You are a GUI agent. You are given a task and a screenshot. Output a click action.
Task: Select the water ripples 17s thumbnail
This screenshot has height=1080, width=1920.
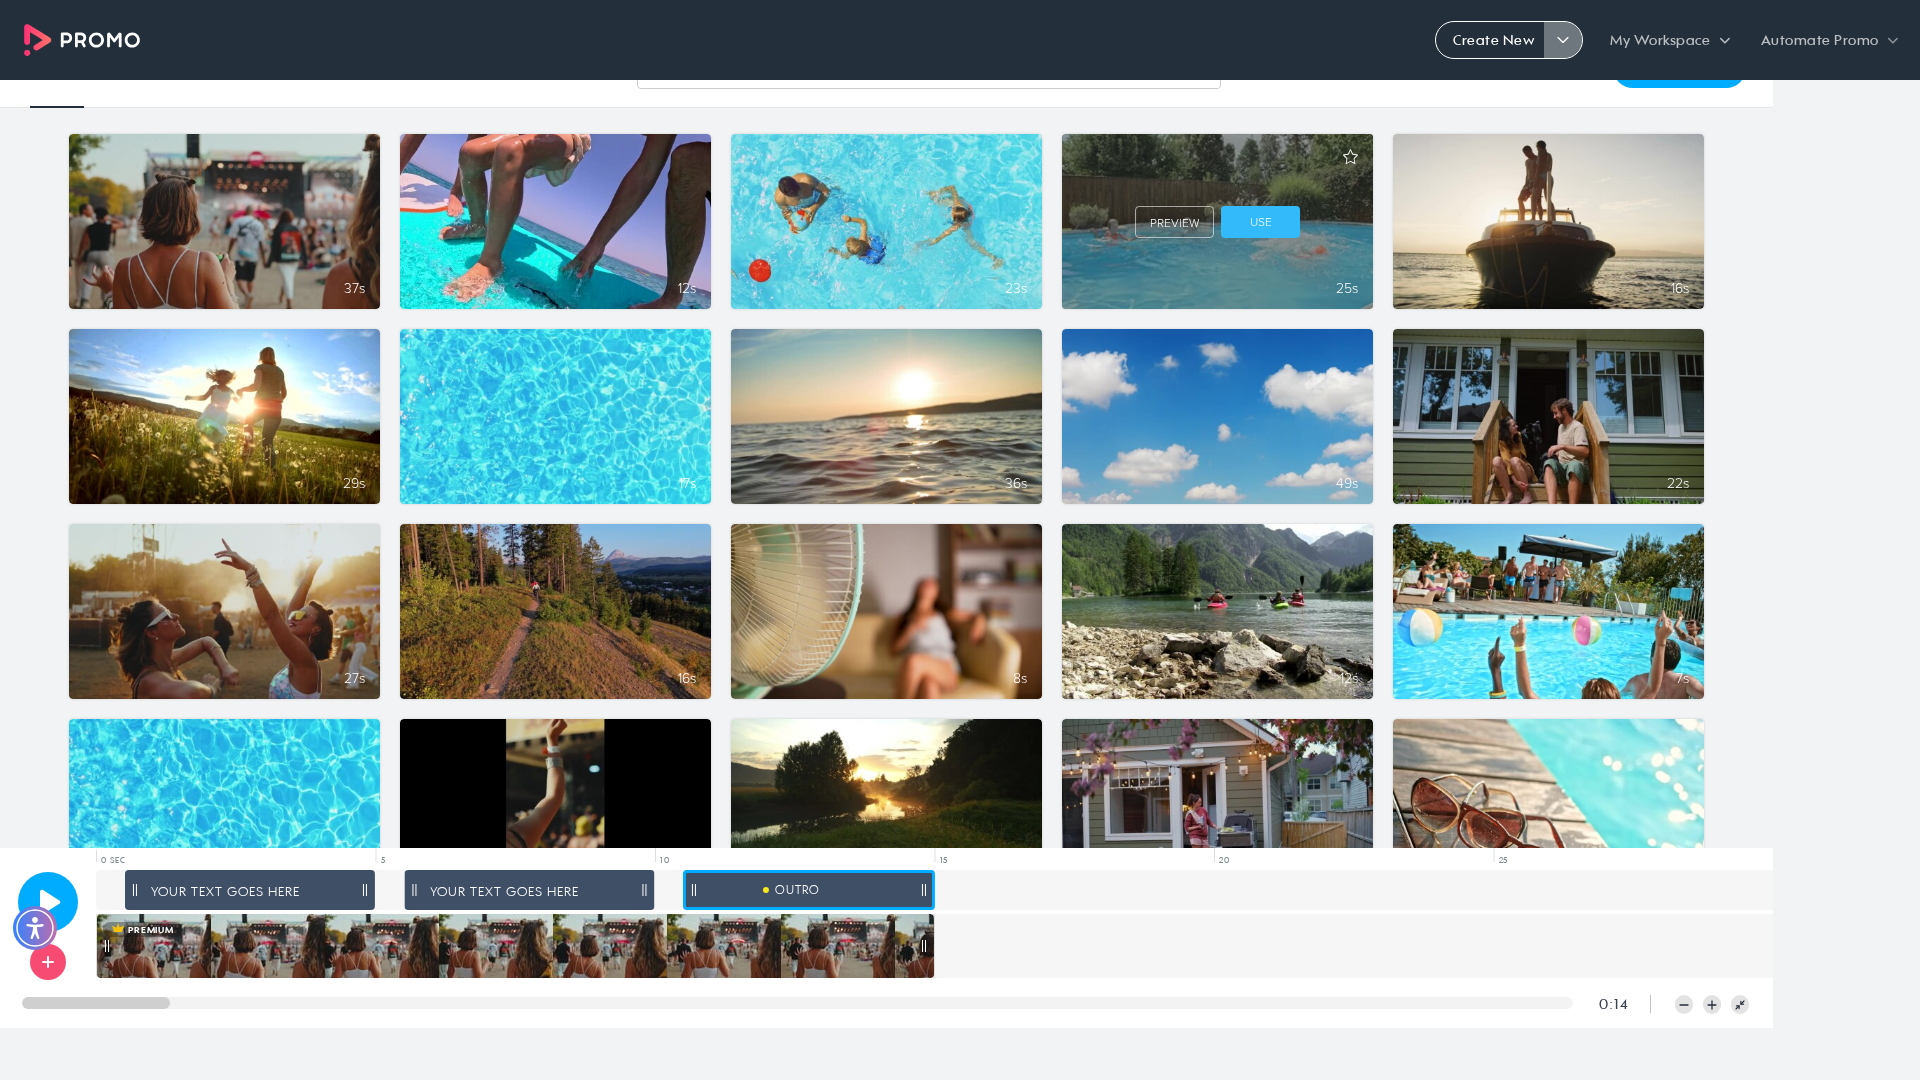555,417
